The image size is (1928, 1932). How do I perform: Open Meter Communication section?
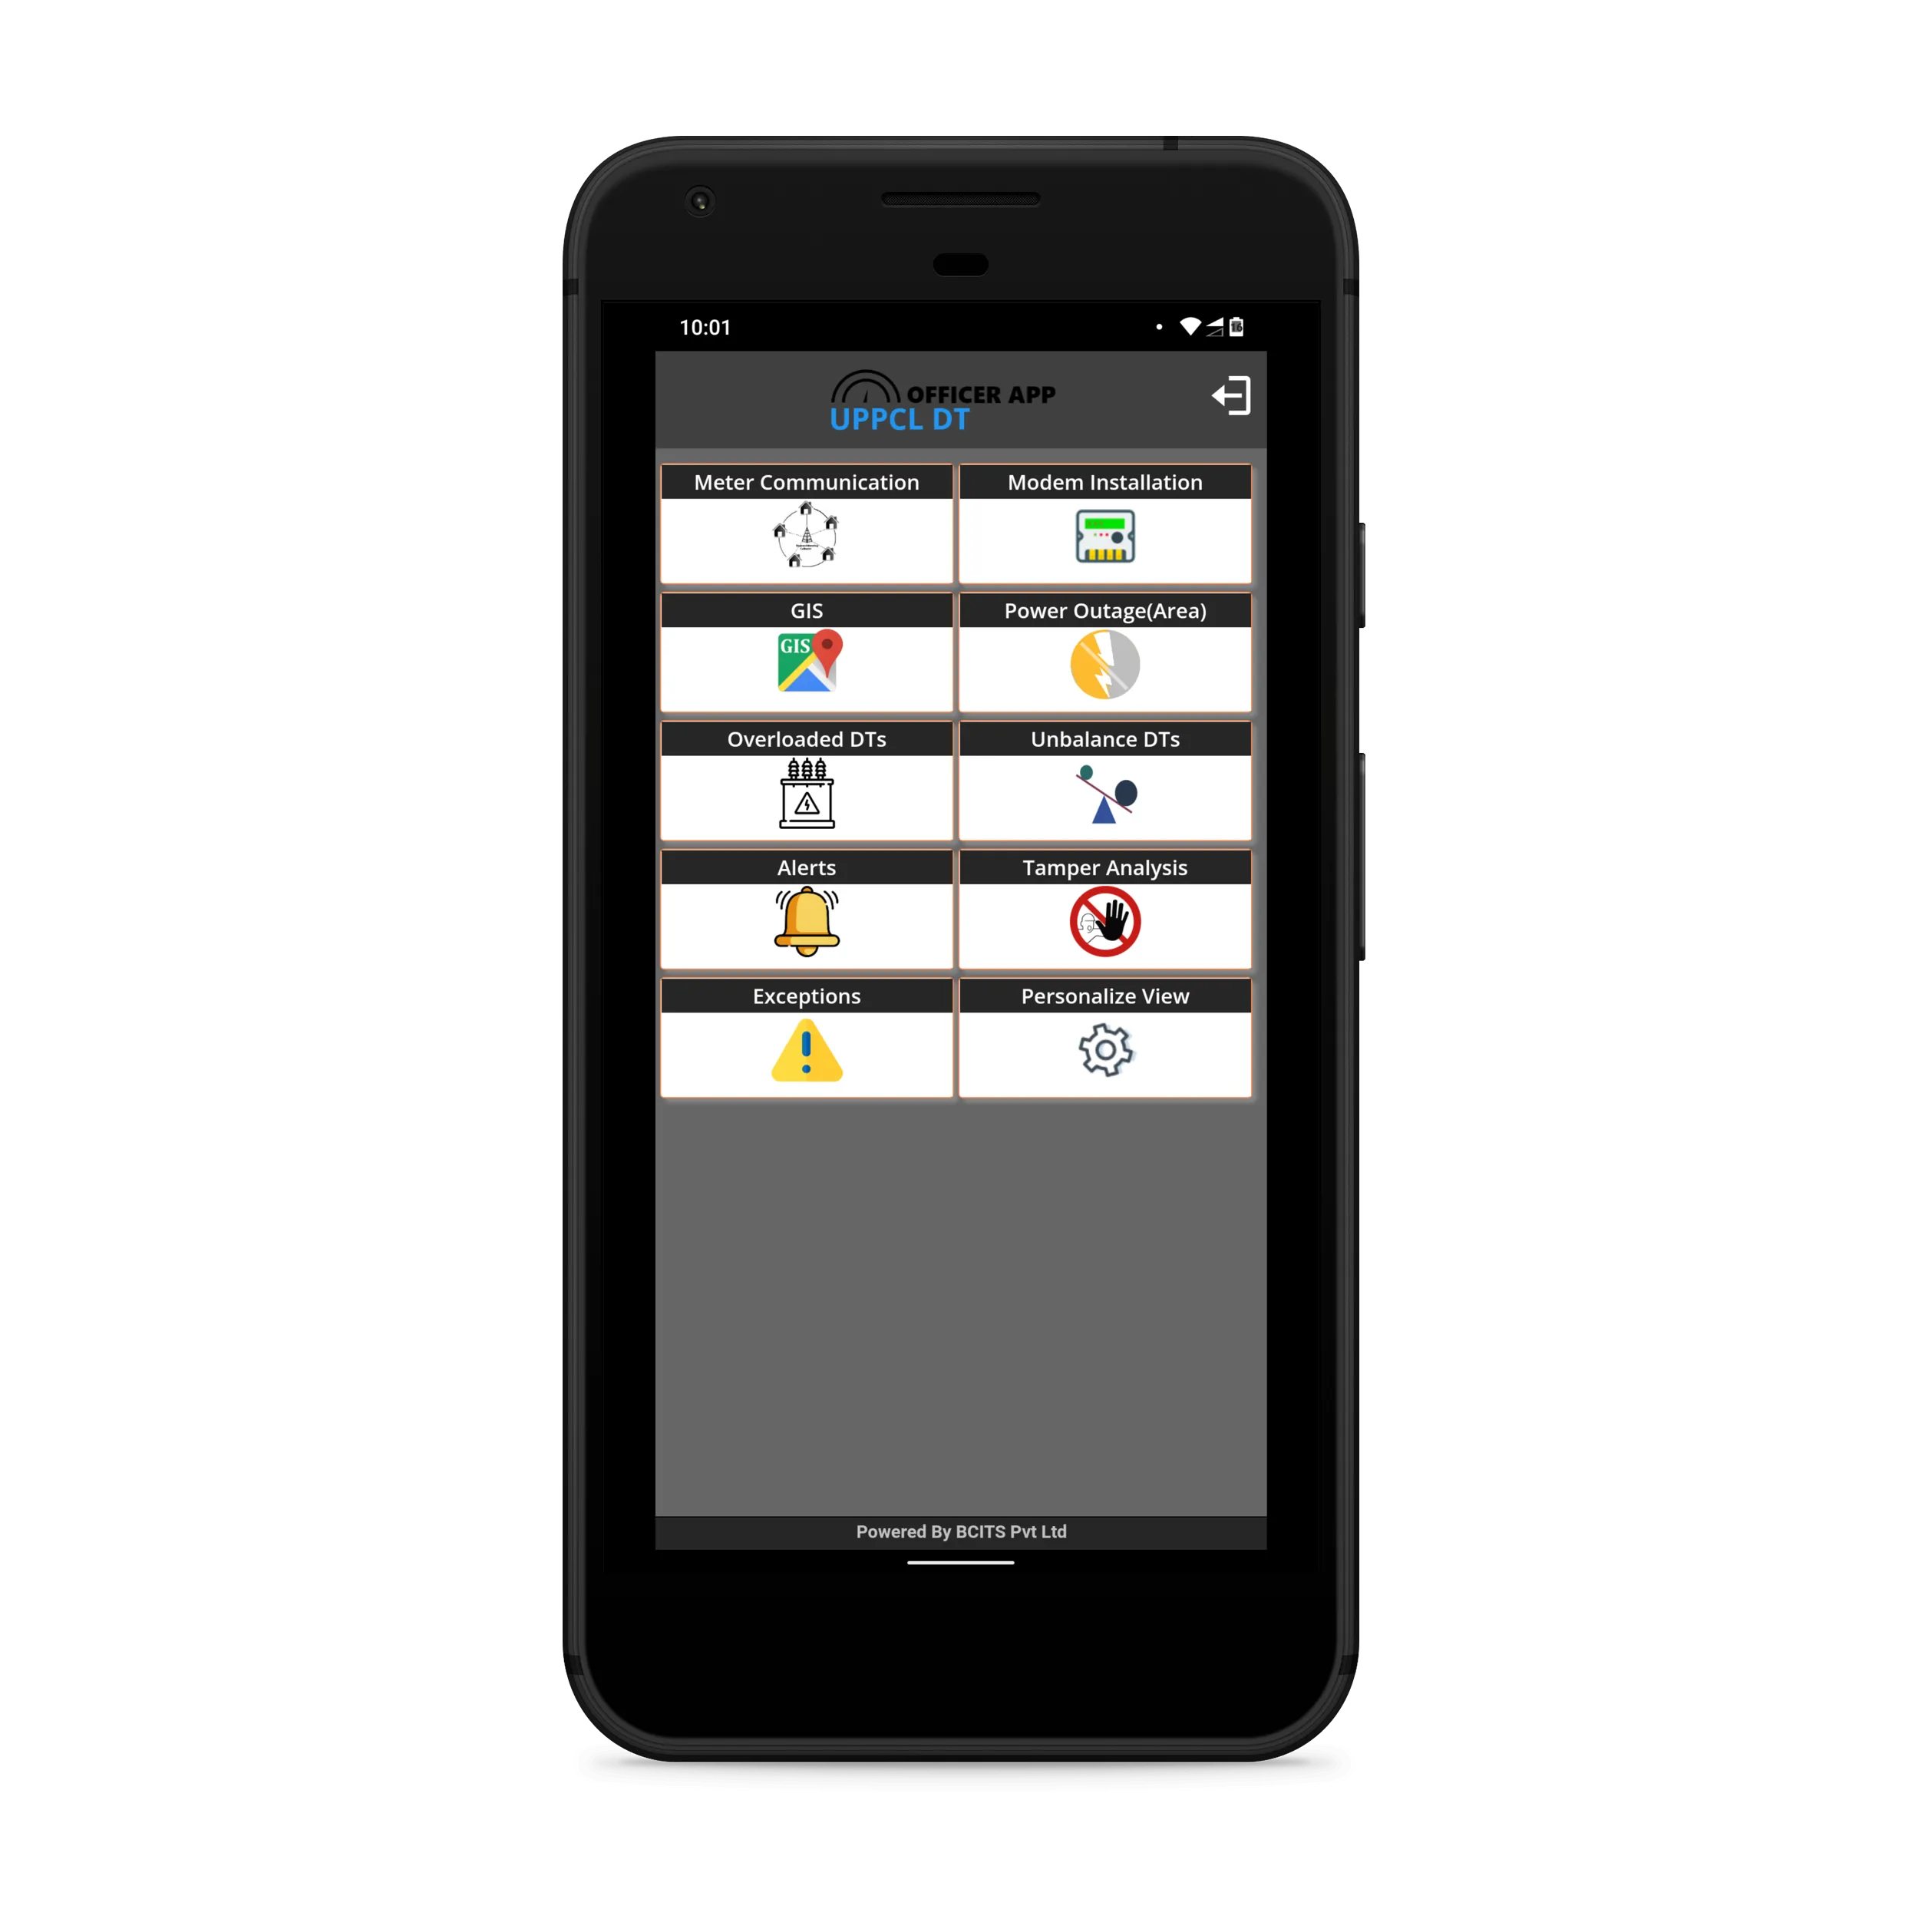[x=807, y=521]
